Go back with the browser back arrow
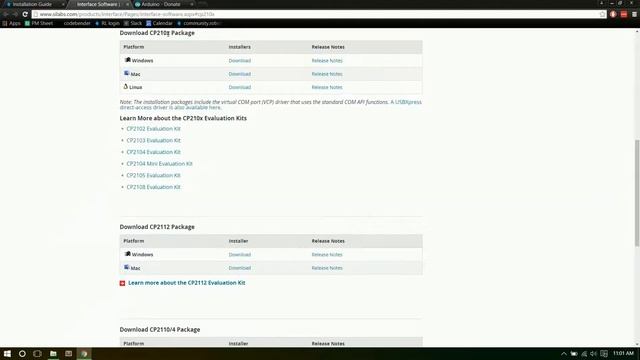This screenshot has height=360, width=640. 6,14
